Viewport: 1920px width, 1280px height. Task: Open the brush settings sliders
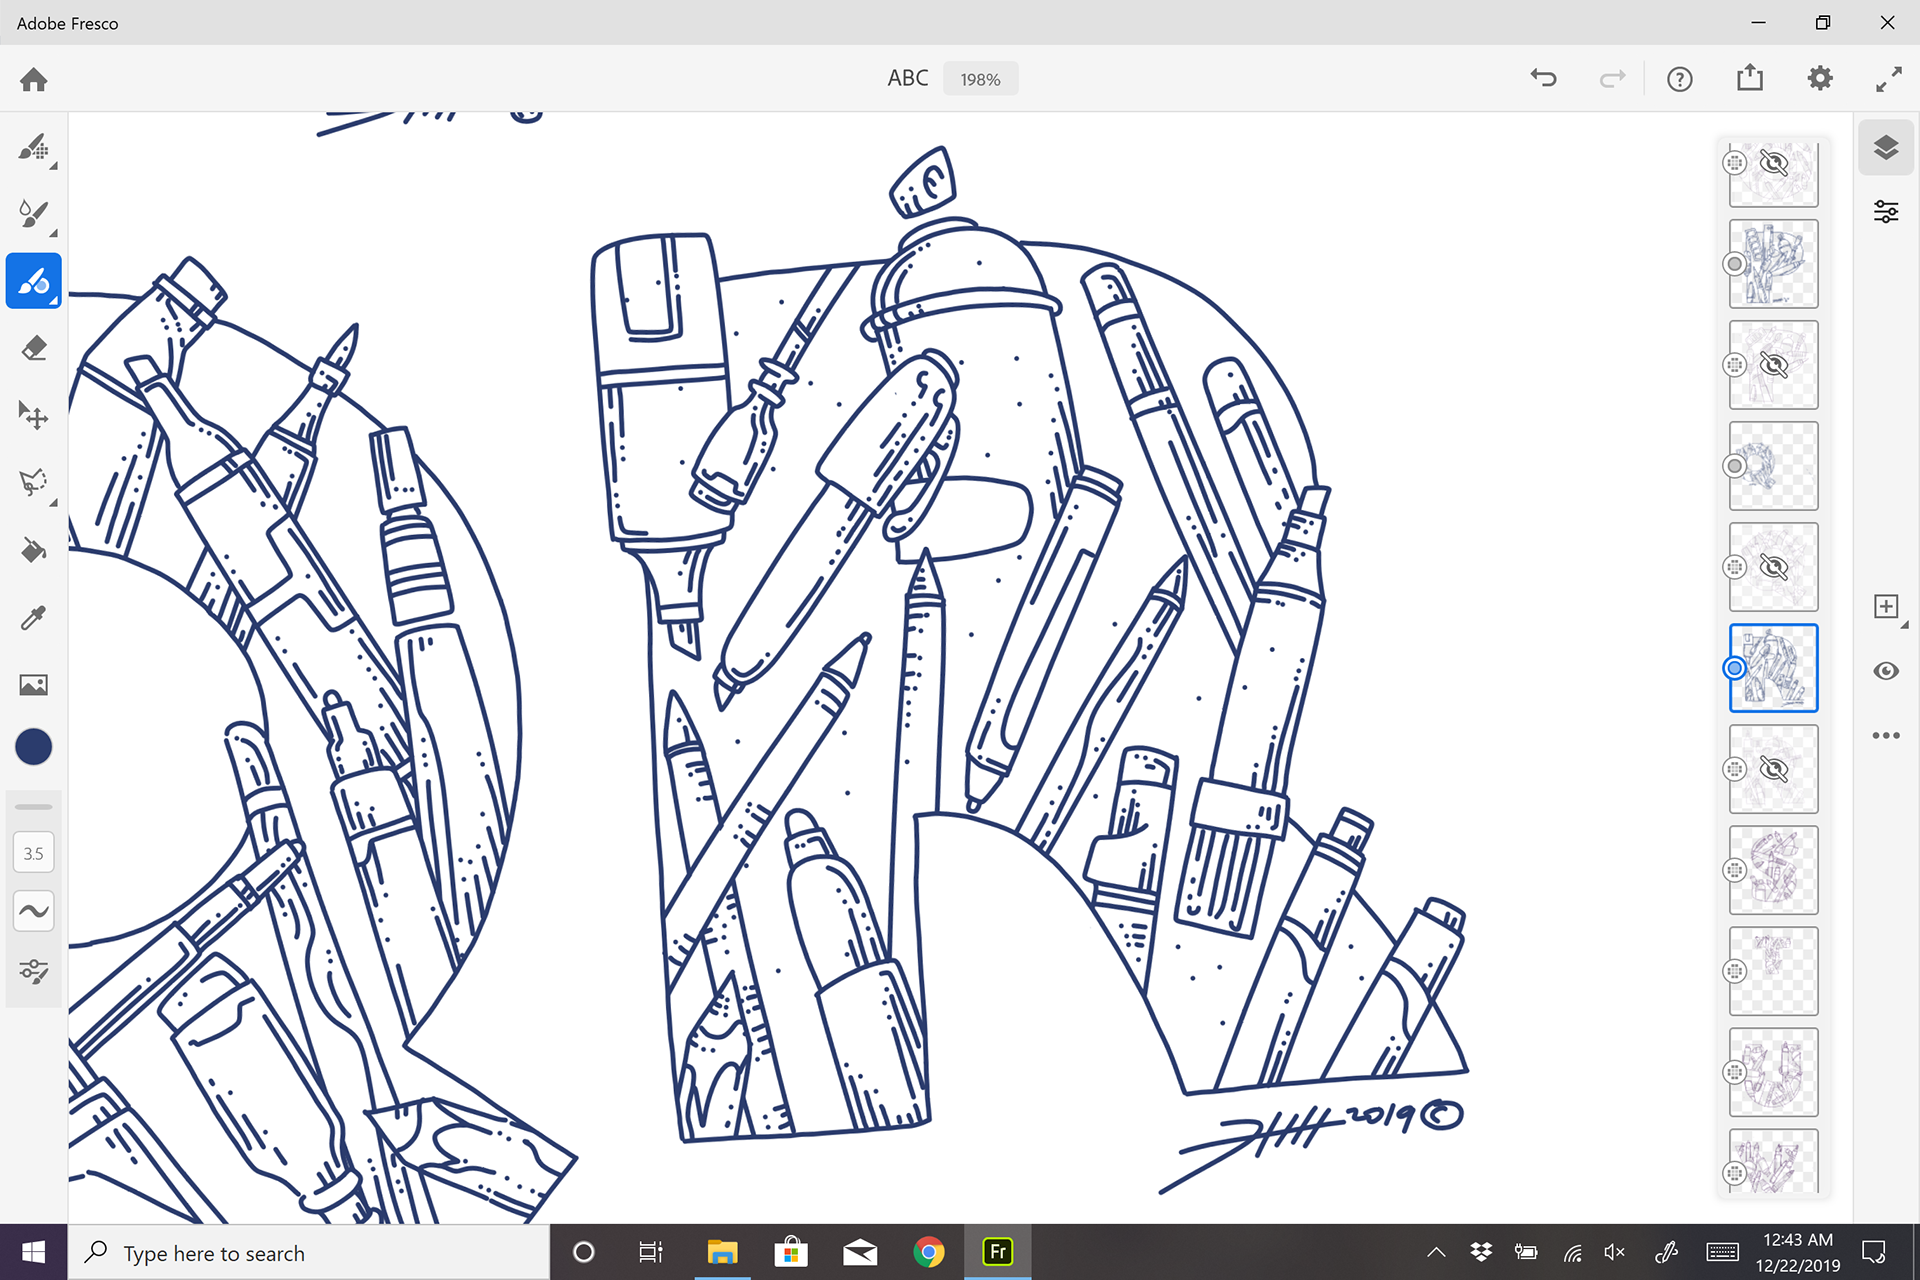tap(34, 971)
